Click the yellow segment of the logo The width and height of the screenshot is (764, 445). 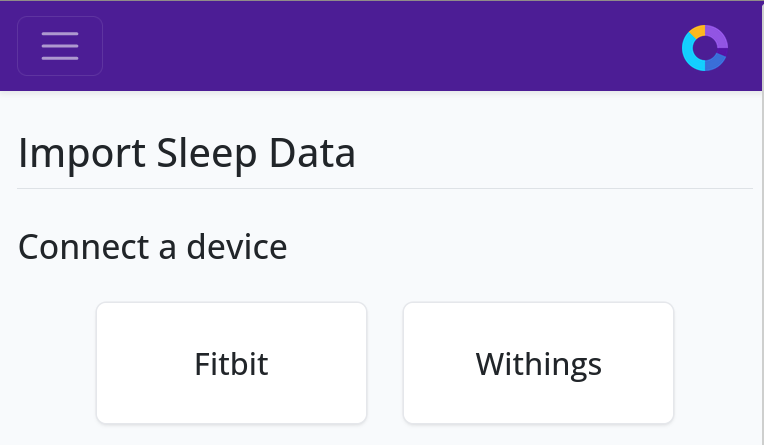tap(697, 31)
